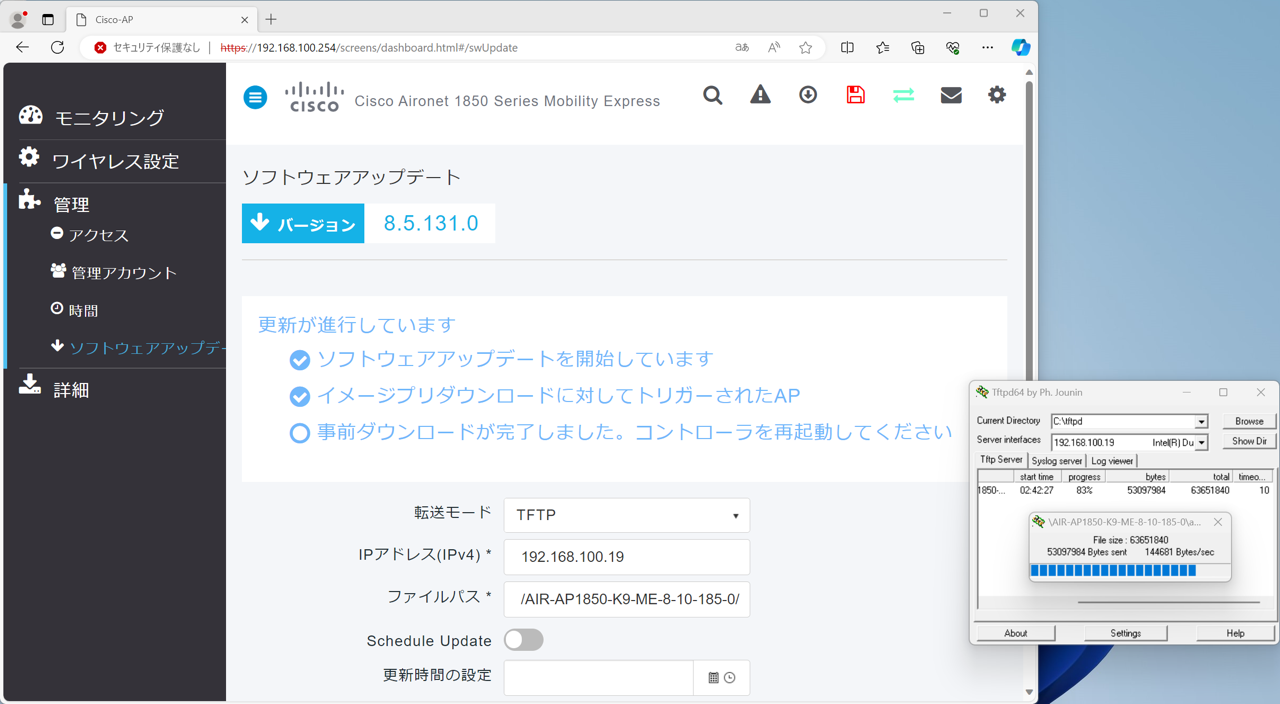Switch to Tftp Server tab
Image resolution: width=1280 pixels, height=704 pixels.
[1001, 460]
